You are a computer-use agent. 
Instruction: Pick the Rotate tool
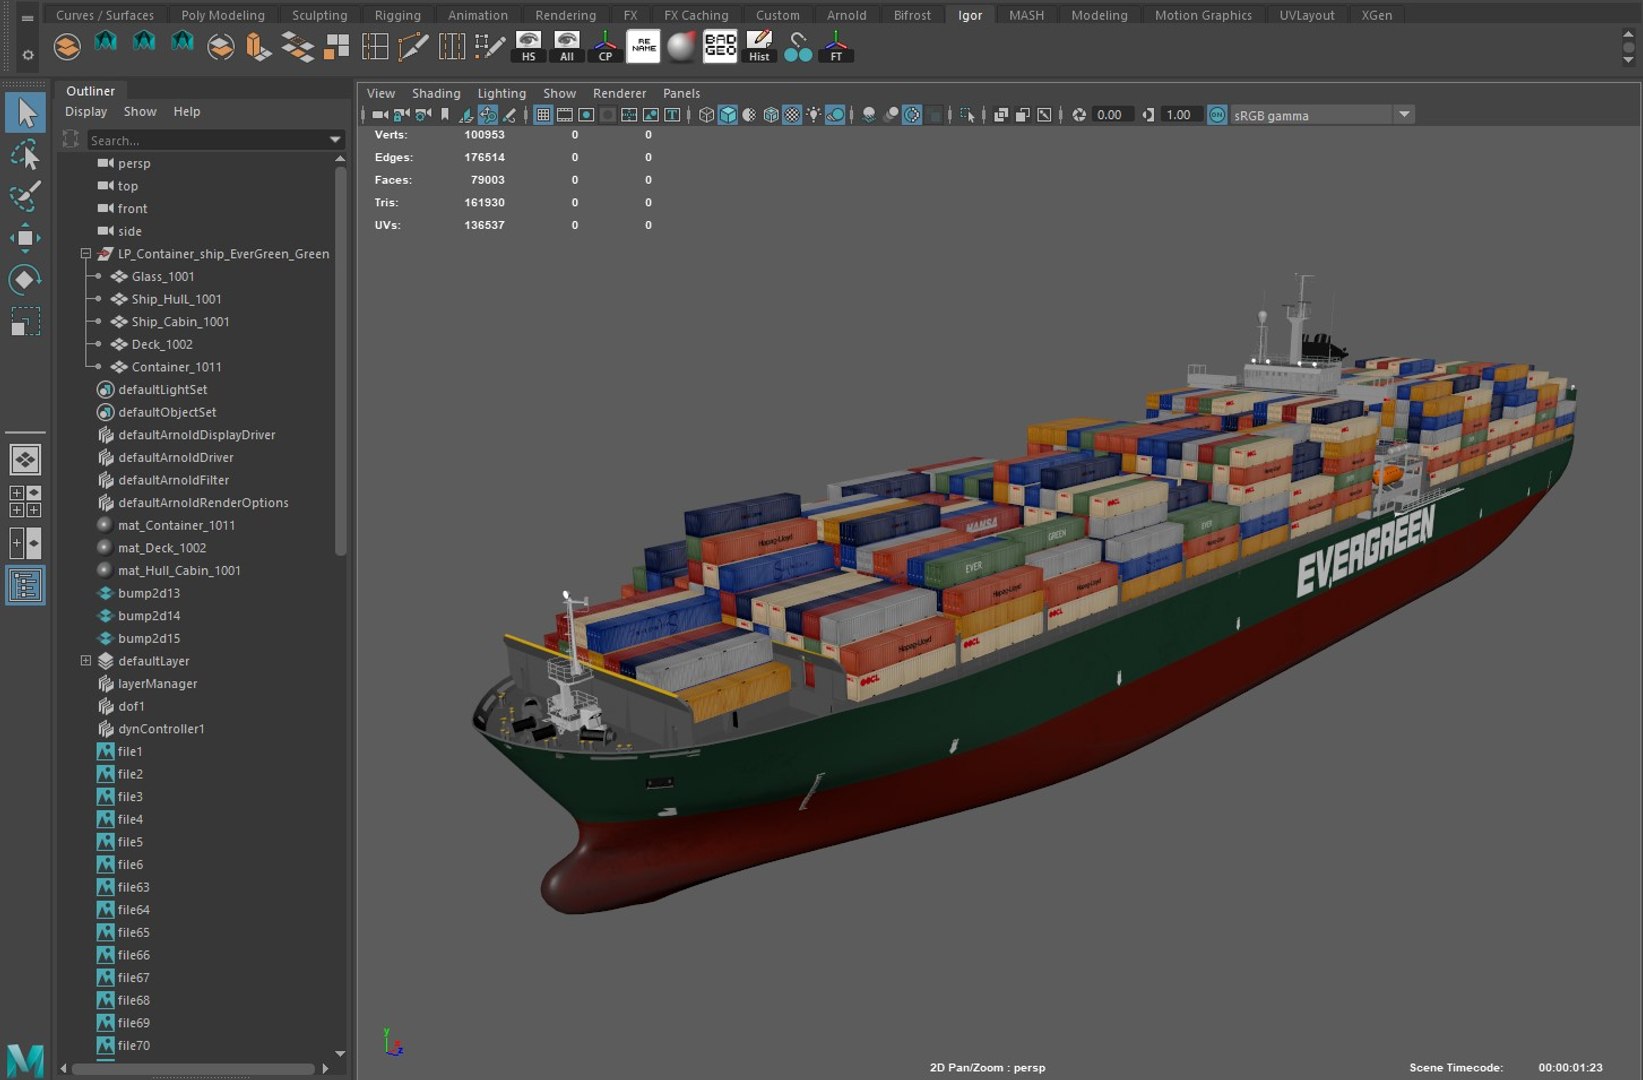tap(25, 280)
